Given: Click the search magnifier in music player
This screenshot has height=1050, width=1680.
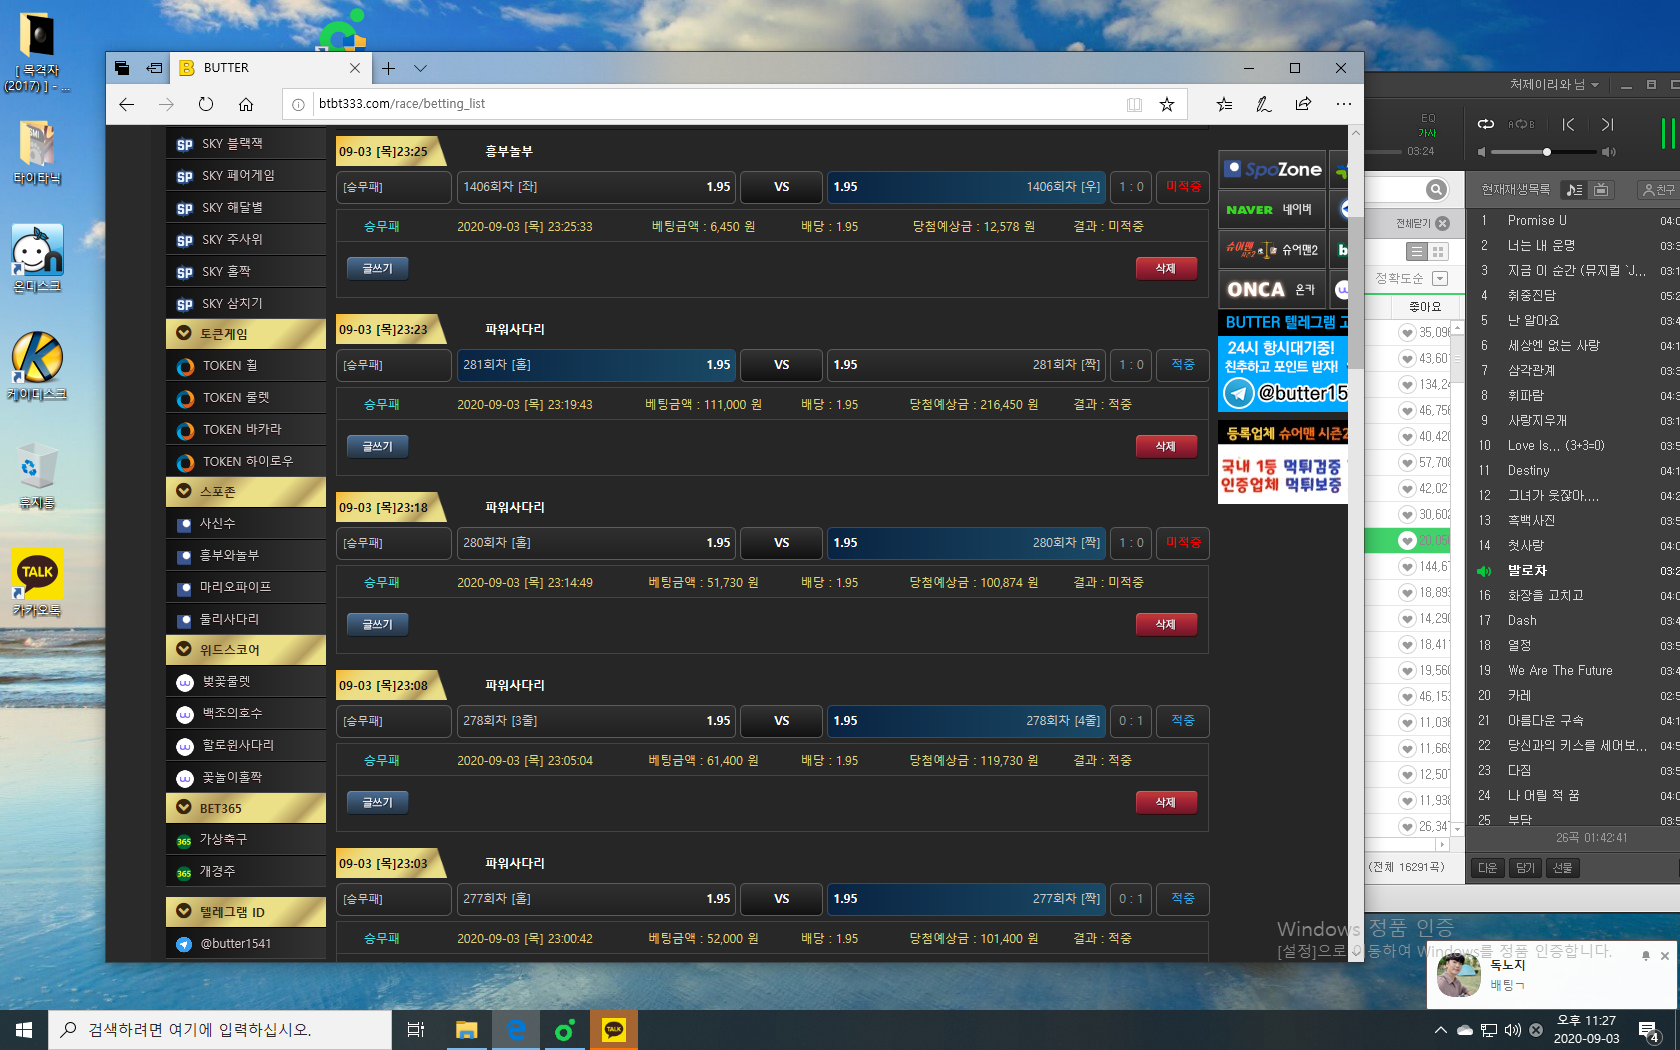Looking at the screenshot, I should (1436, 190).
